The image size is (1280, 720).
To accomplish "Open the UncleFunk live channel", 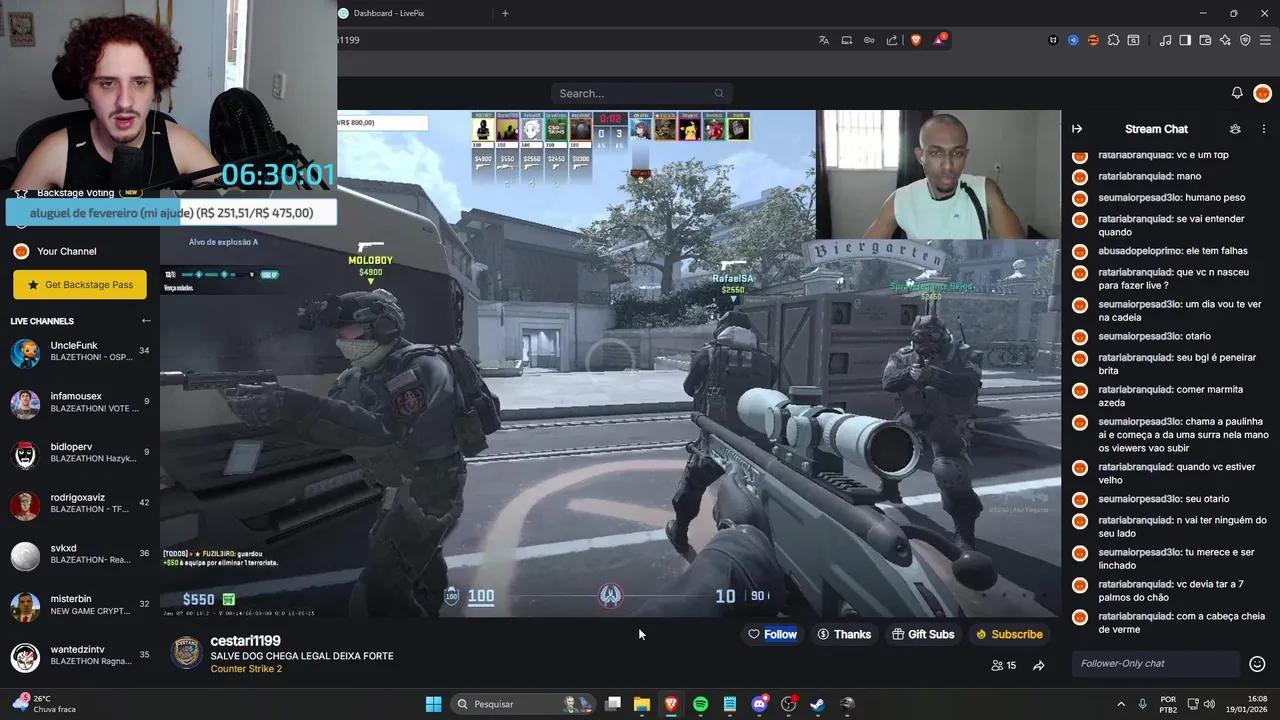I will coord(80,352).
